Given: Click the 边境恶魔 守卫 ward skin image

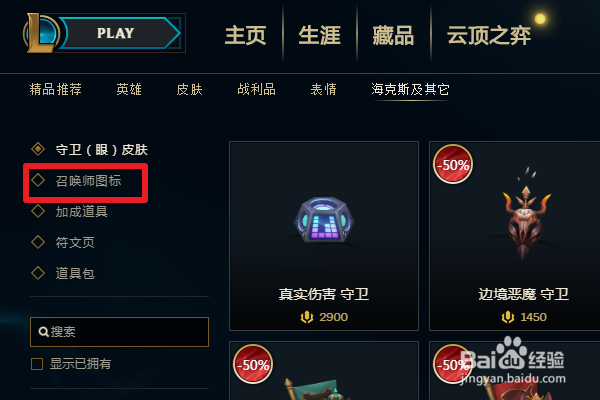Looking at the screenshot, I should [526, 214].
